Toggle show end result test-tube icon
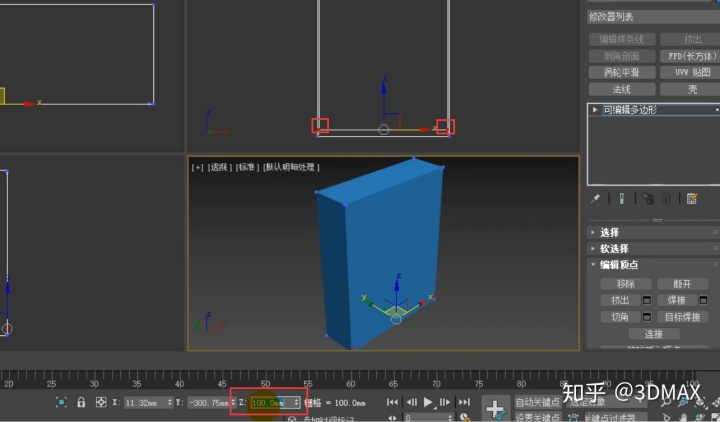Image resolution: width=720 pixels, height=422 pixels. [621, 198]
